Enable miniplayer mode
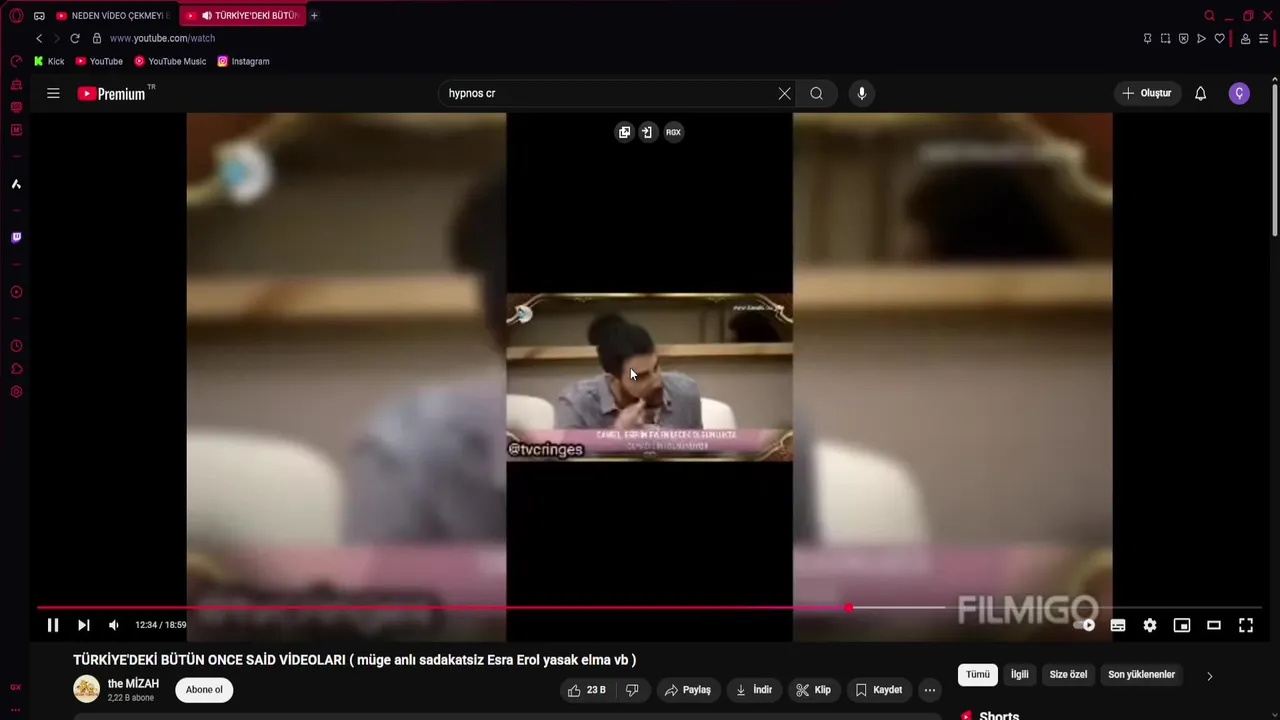The width and height of the screenshot is (1280, 720). tap(1182, 625)
